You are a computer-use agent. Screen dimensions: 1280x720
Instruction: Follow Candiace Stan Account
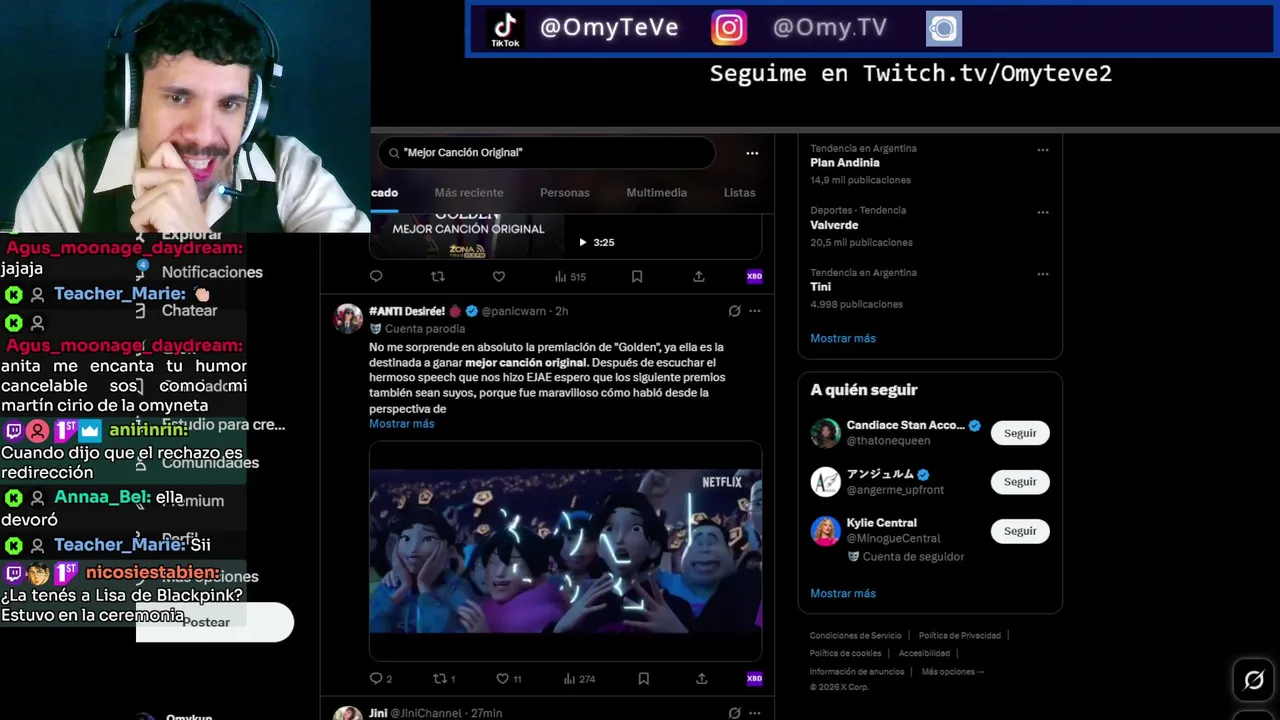1020,433
